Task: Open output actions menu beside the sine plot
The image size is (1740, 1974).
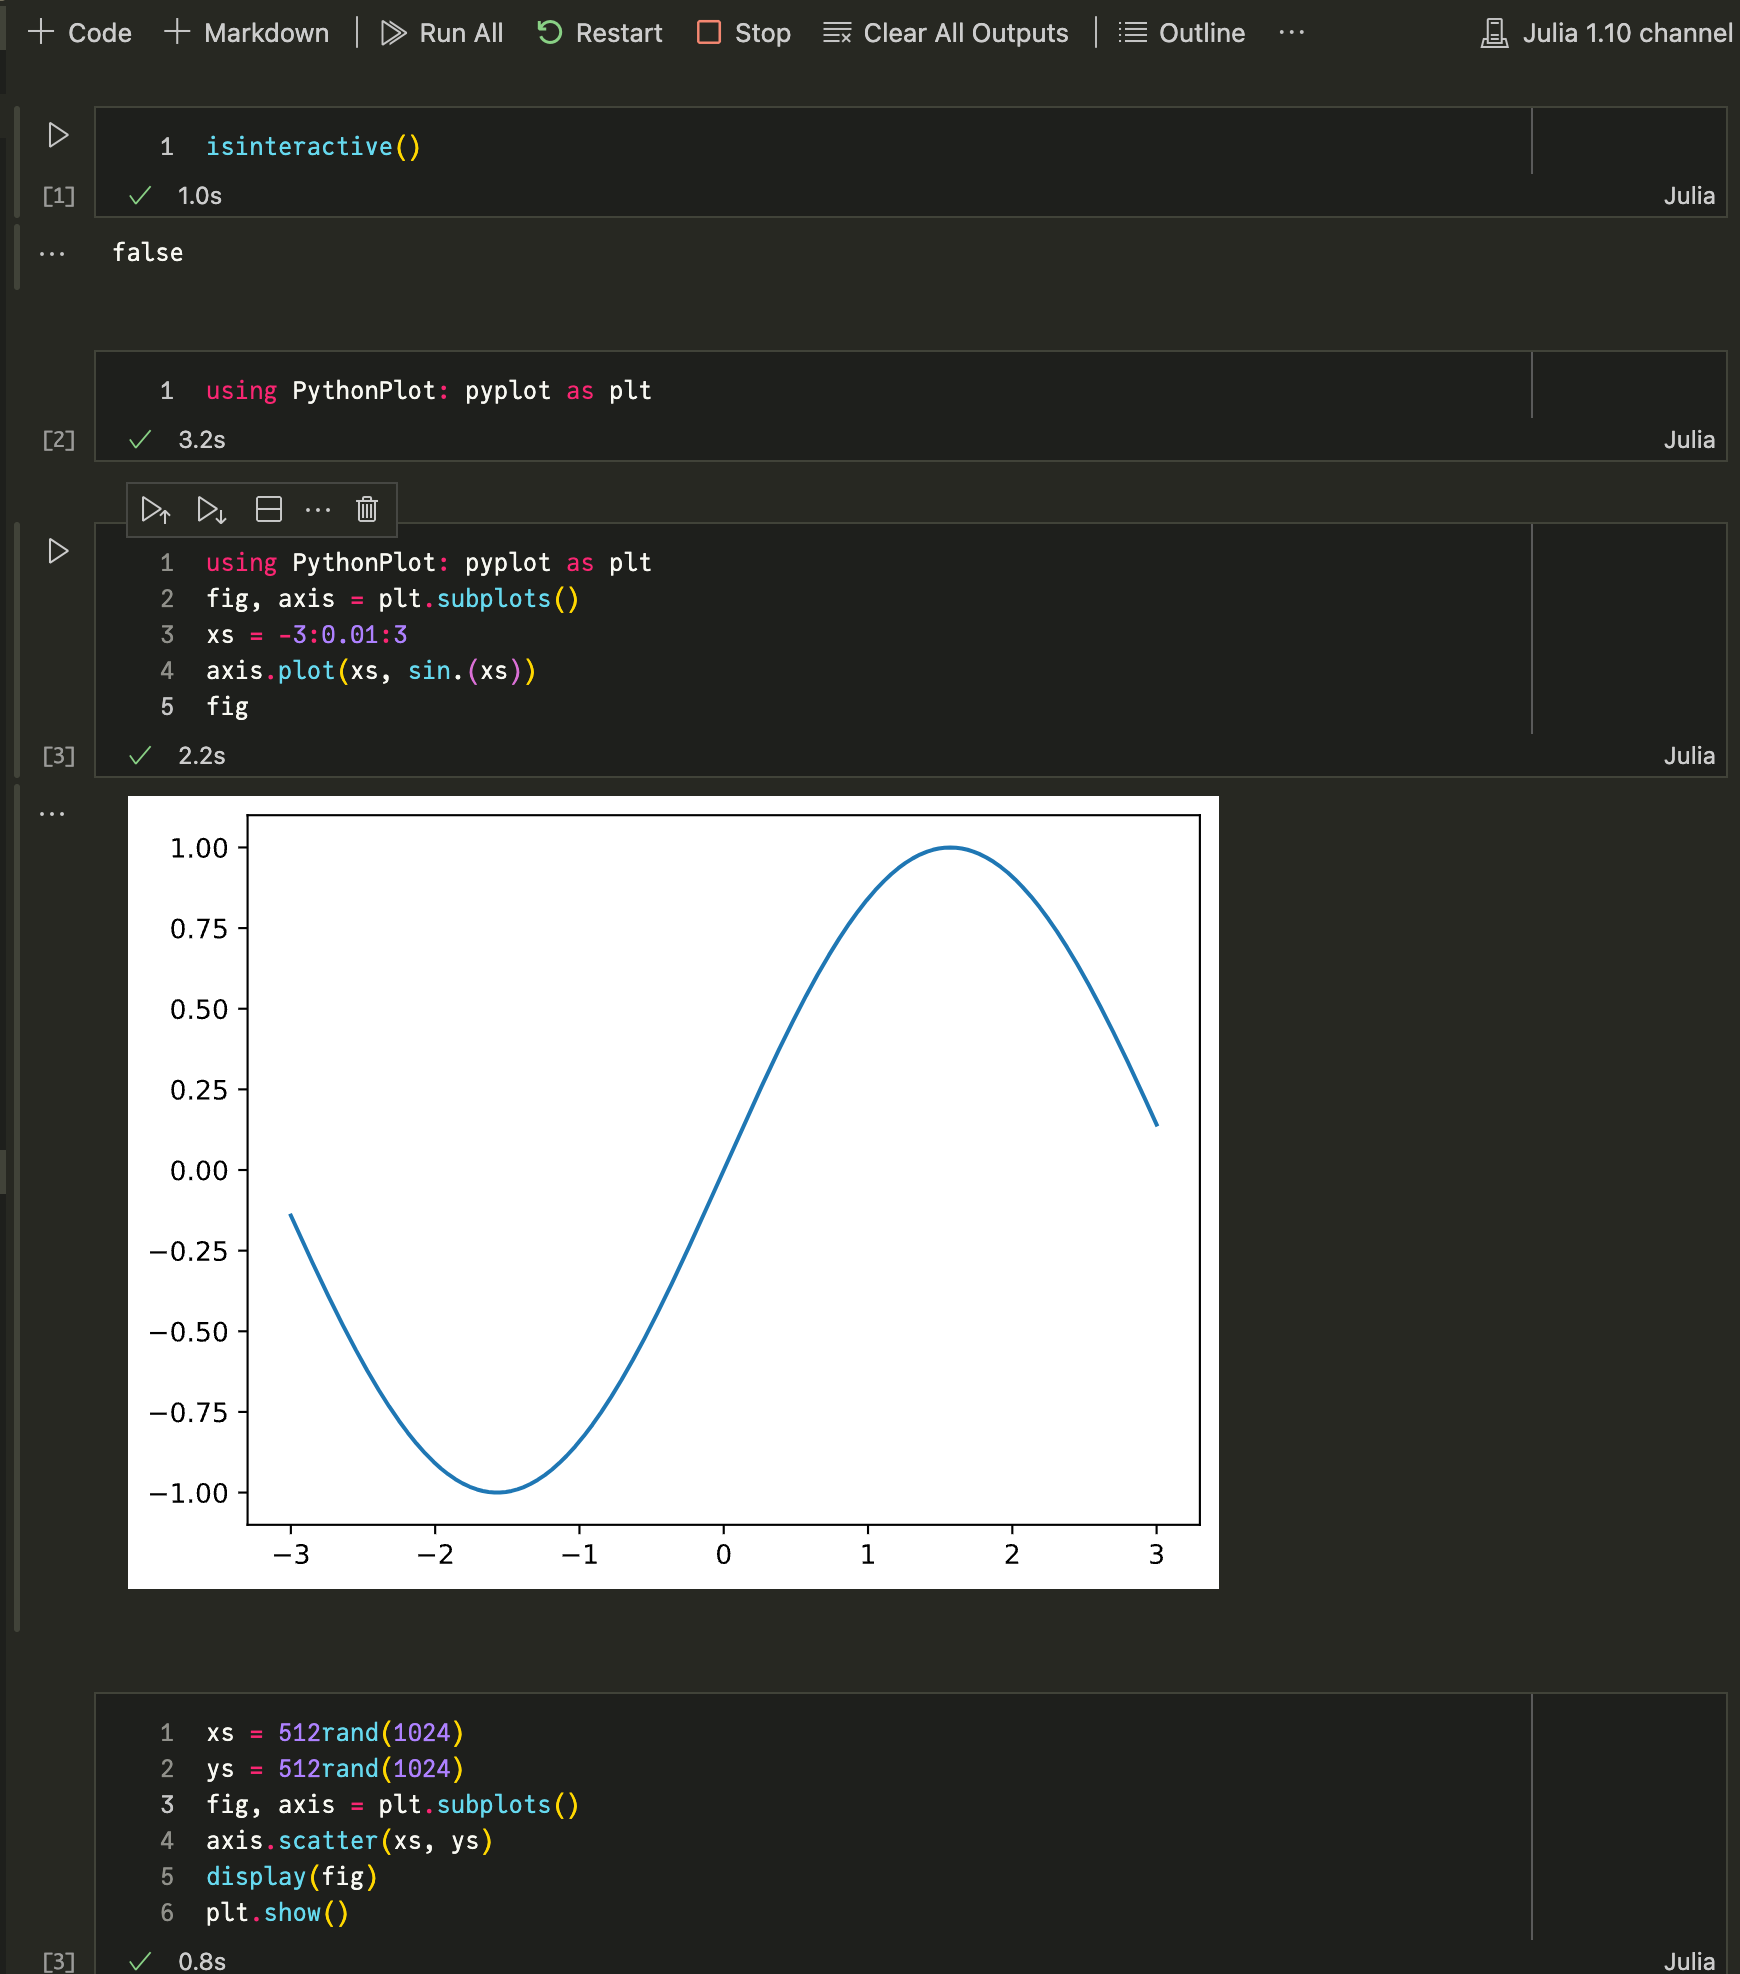Action: pyautogui.click(x=52, y=814)
